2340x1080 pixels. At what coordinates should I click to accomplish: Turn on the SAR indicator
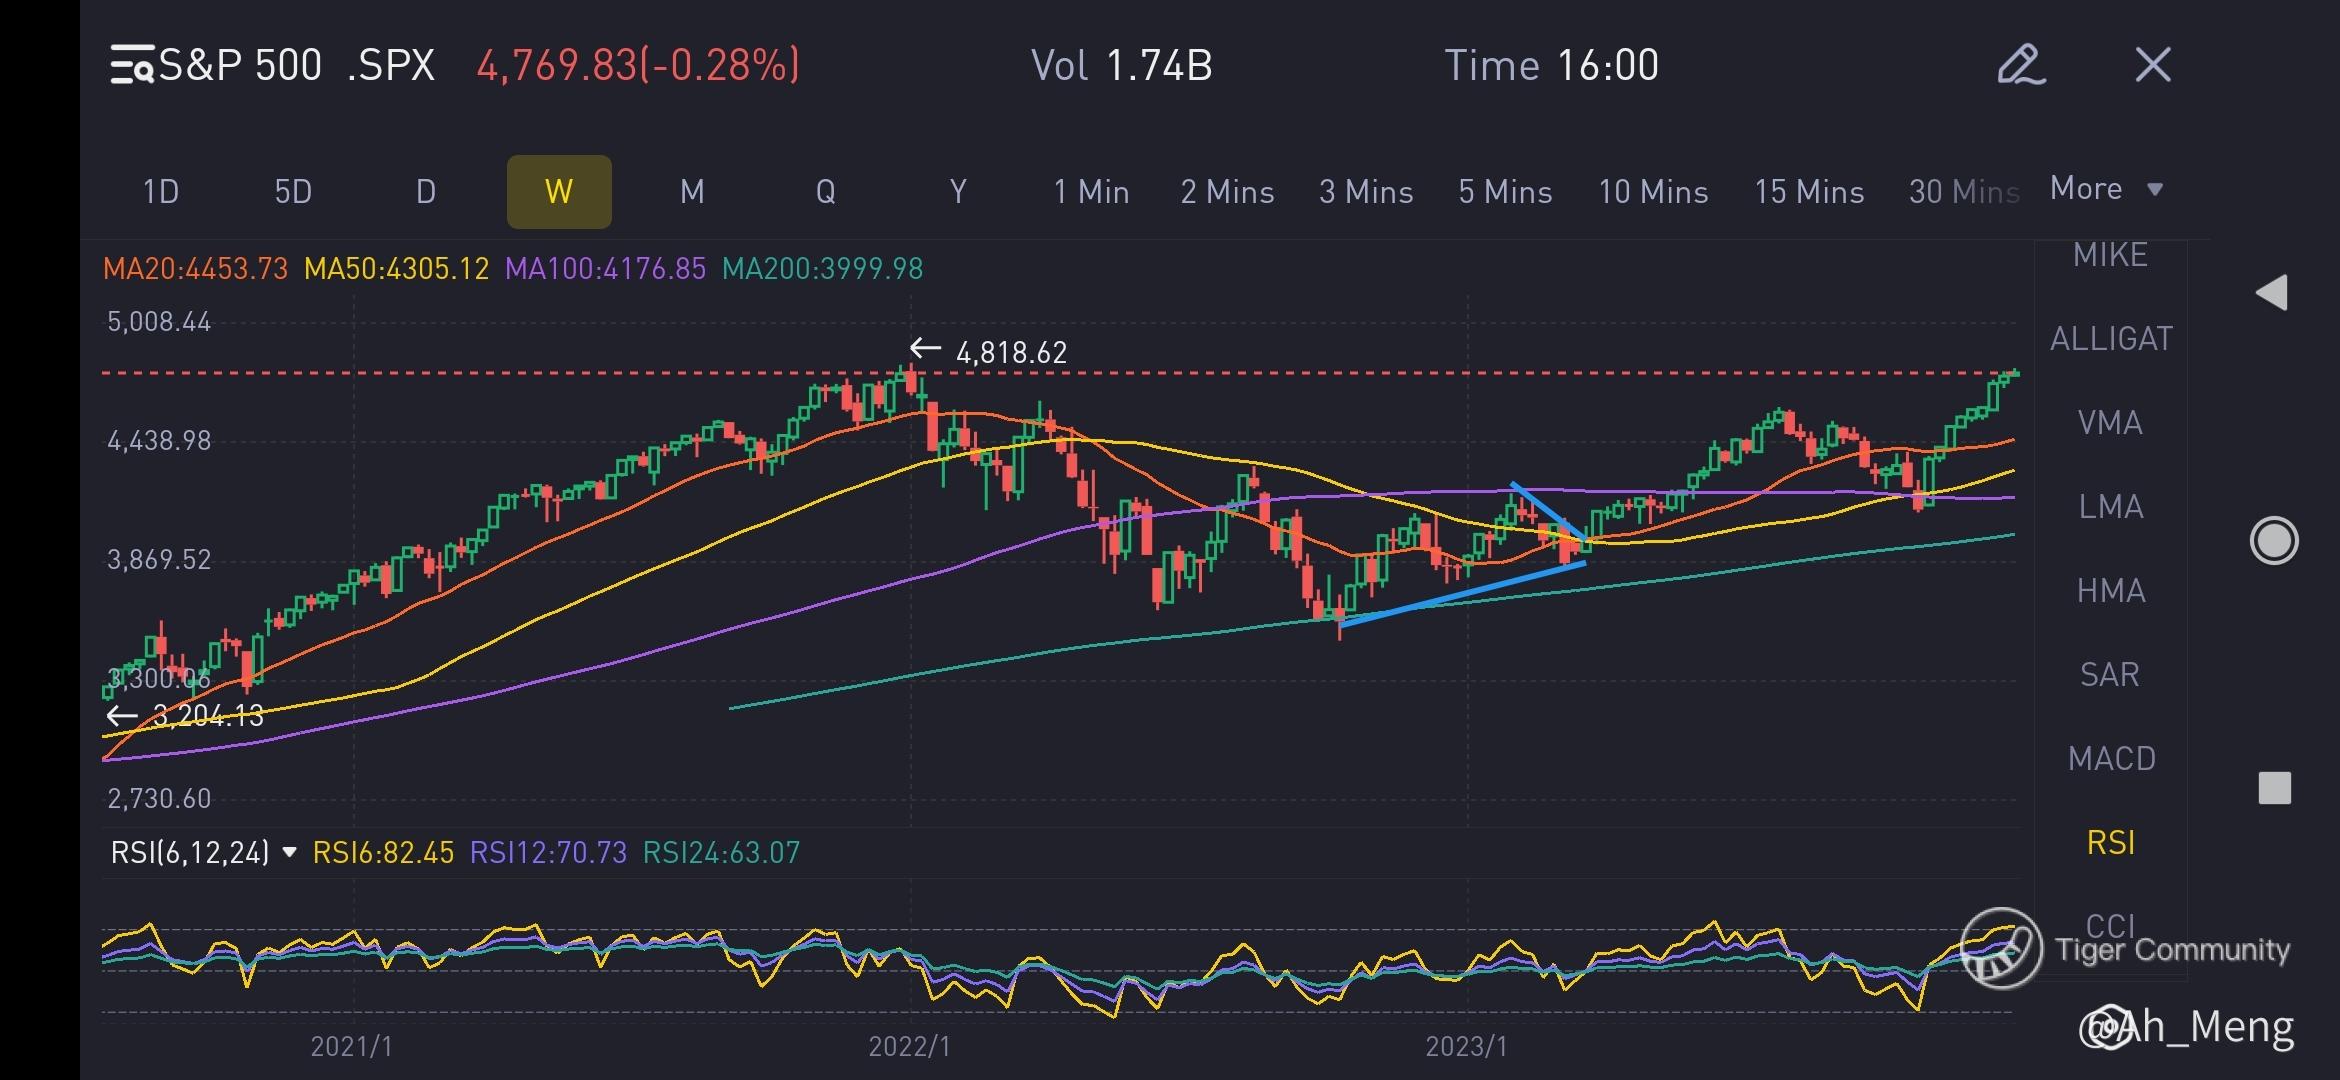point(2109,675)
